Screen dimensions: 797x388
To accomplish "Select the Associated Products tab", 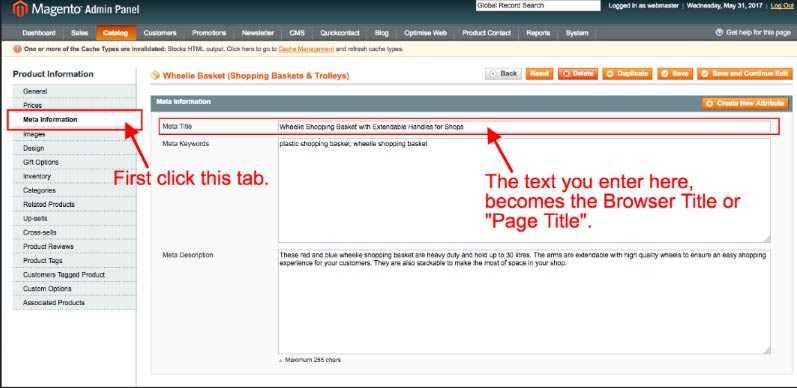I will click(74, 303).
